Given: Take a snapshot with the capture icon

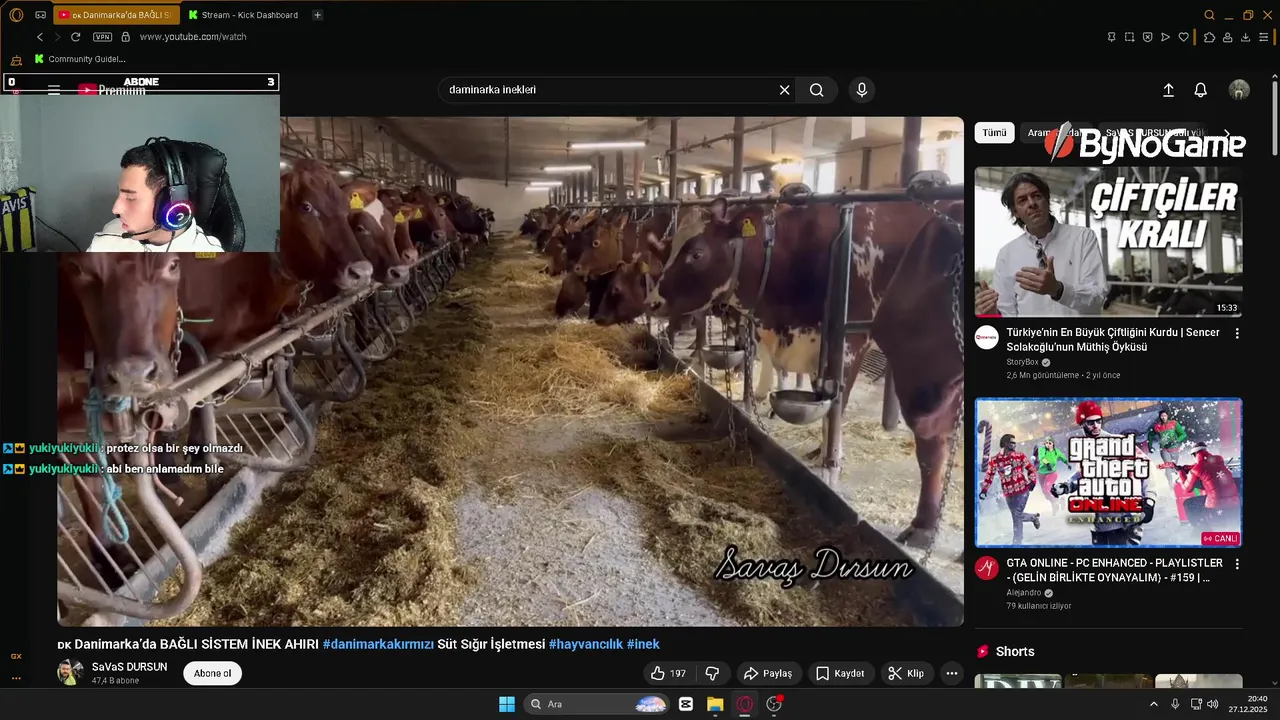Looking at the screenshot, I should tap(1129, 37).
